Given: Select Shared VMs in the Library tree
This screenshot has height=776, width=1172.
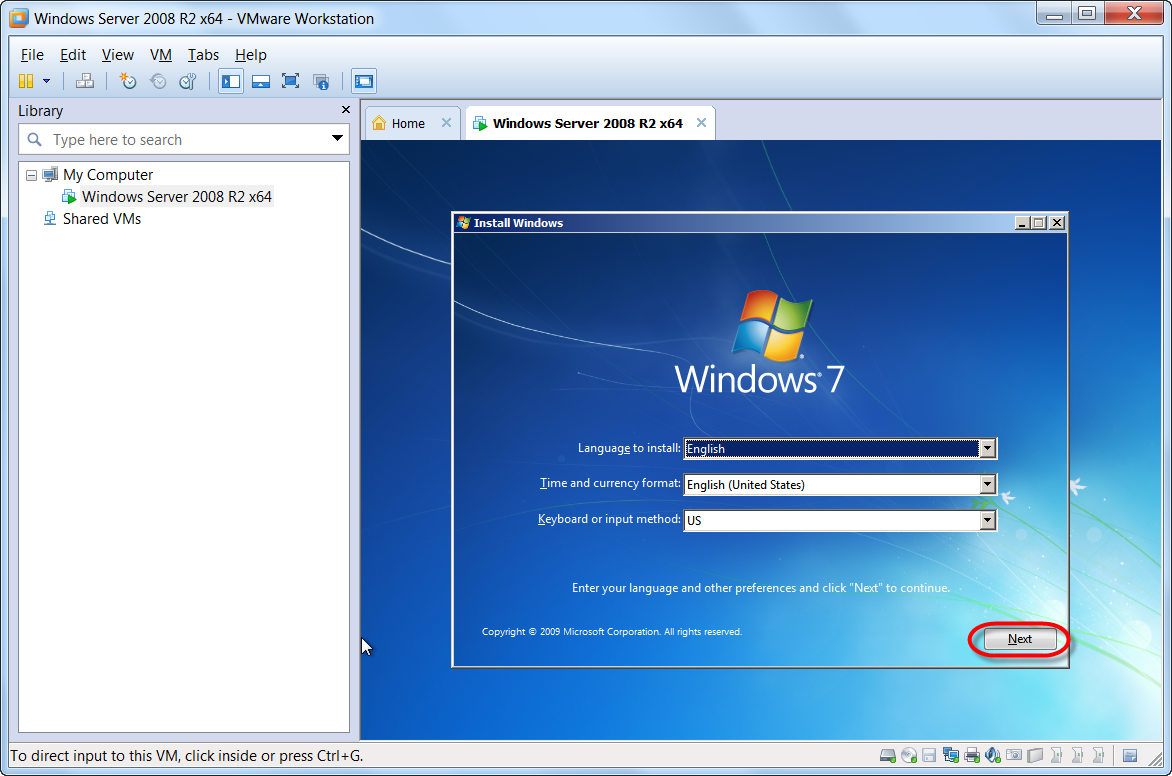Looking at the screenshot, I should pyautogui.click(x=102, y=218).
